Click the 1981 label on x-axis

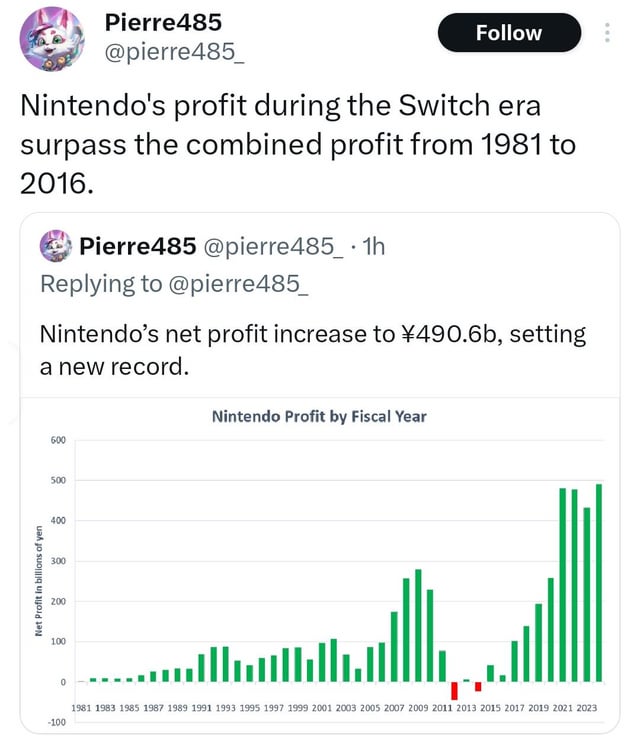pyautogui.click(x=81, y=708)
